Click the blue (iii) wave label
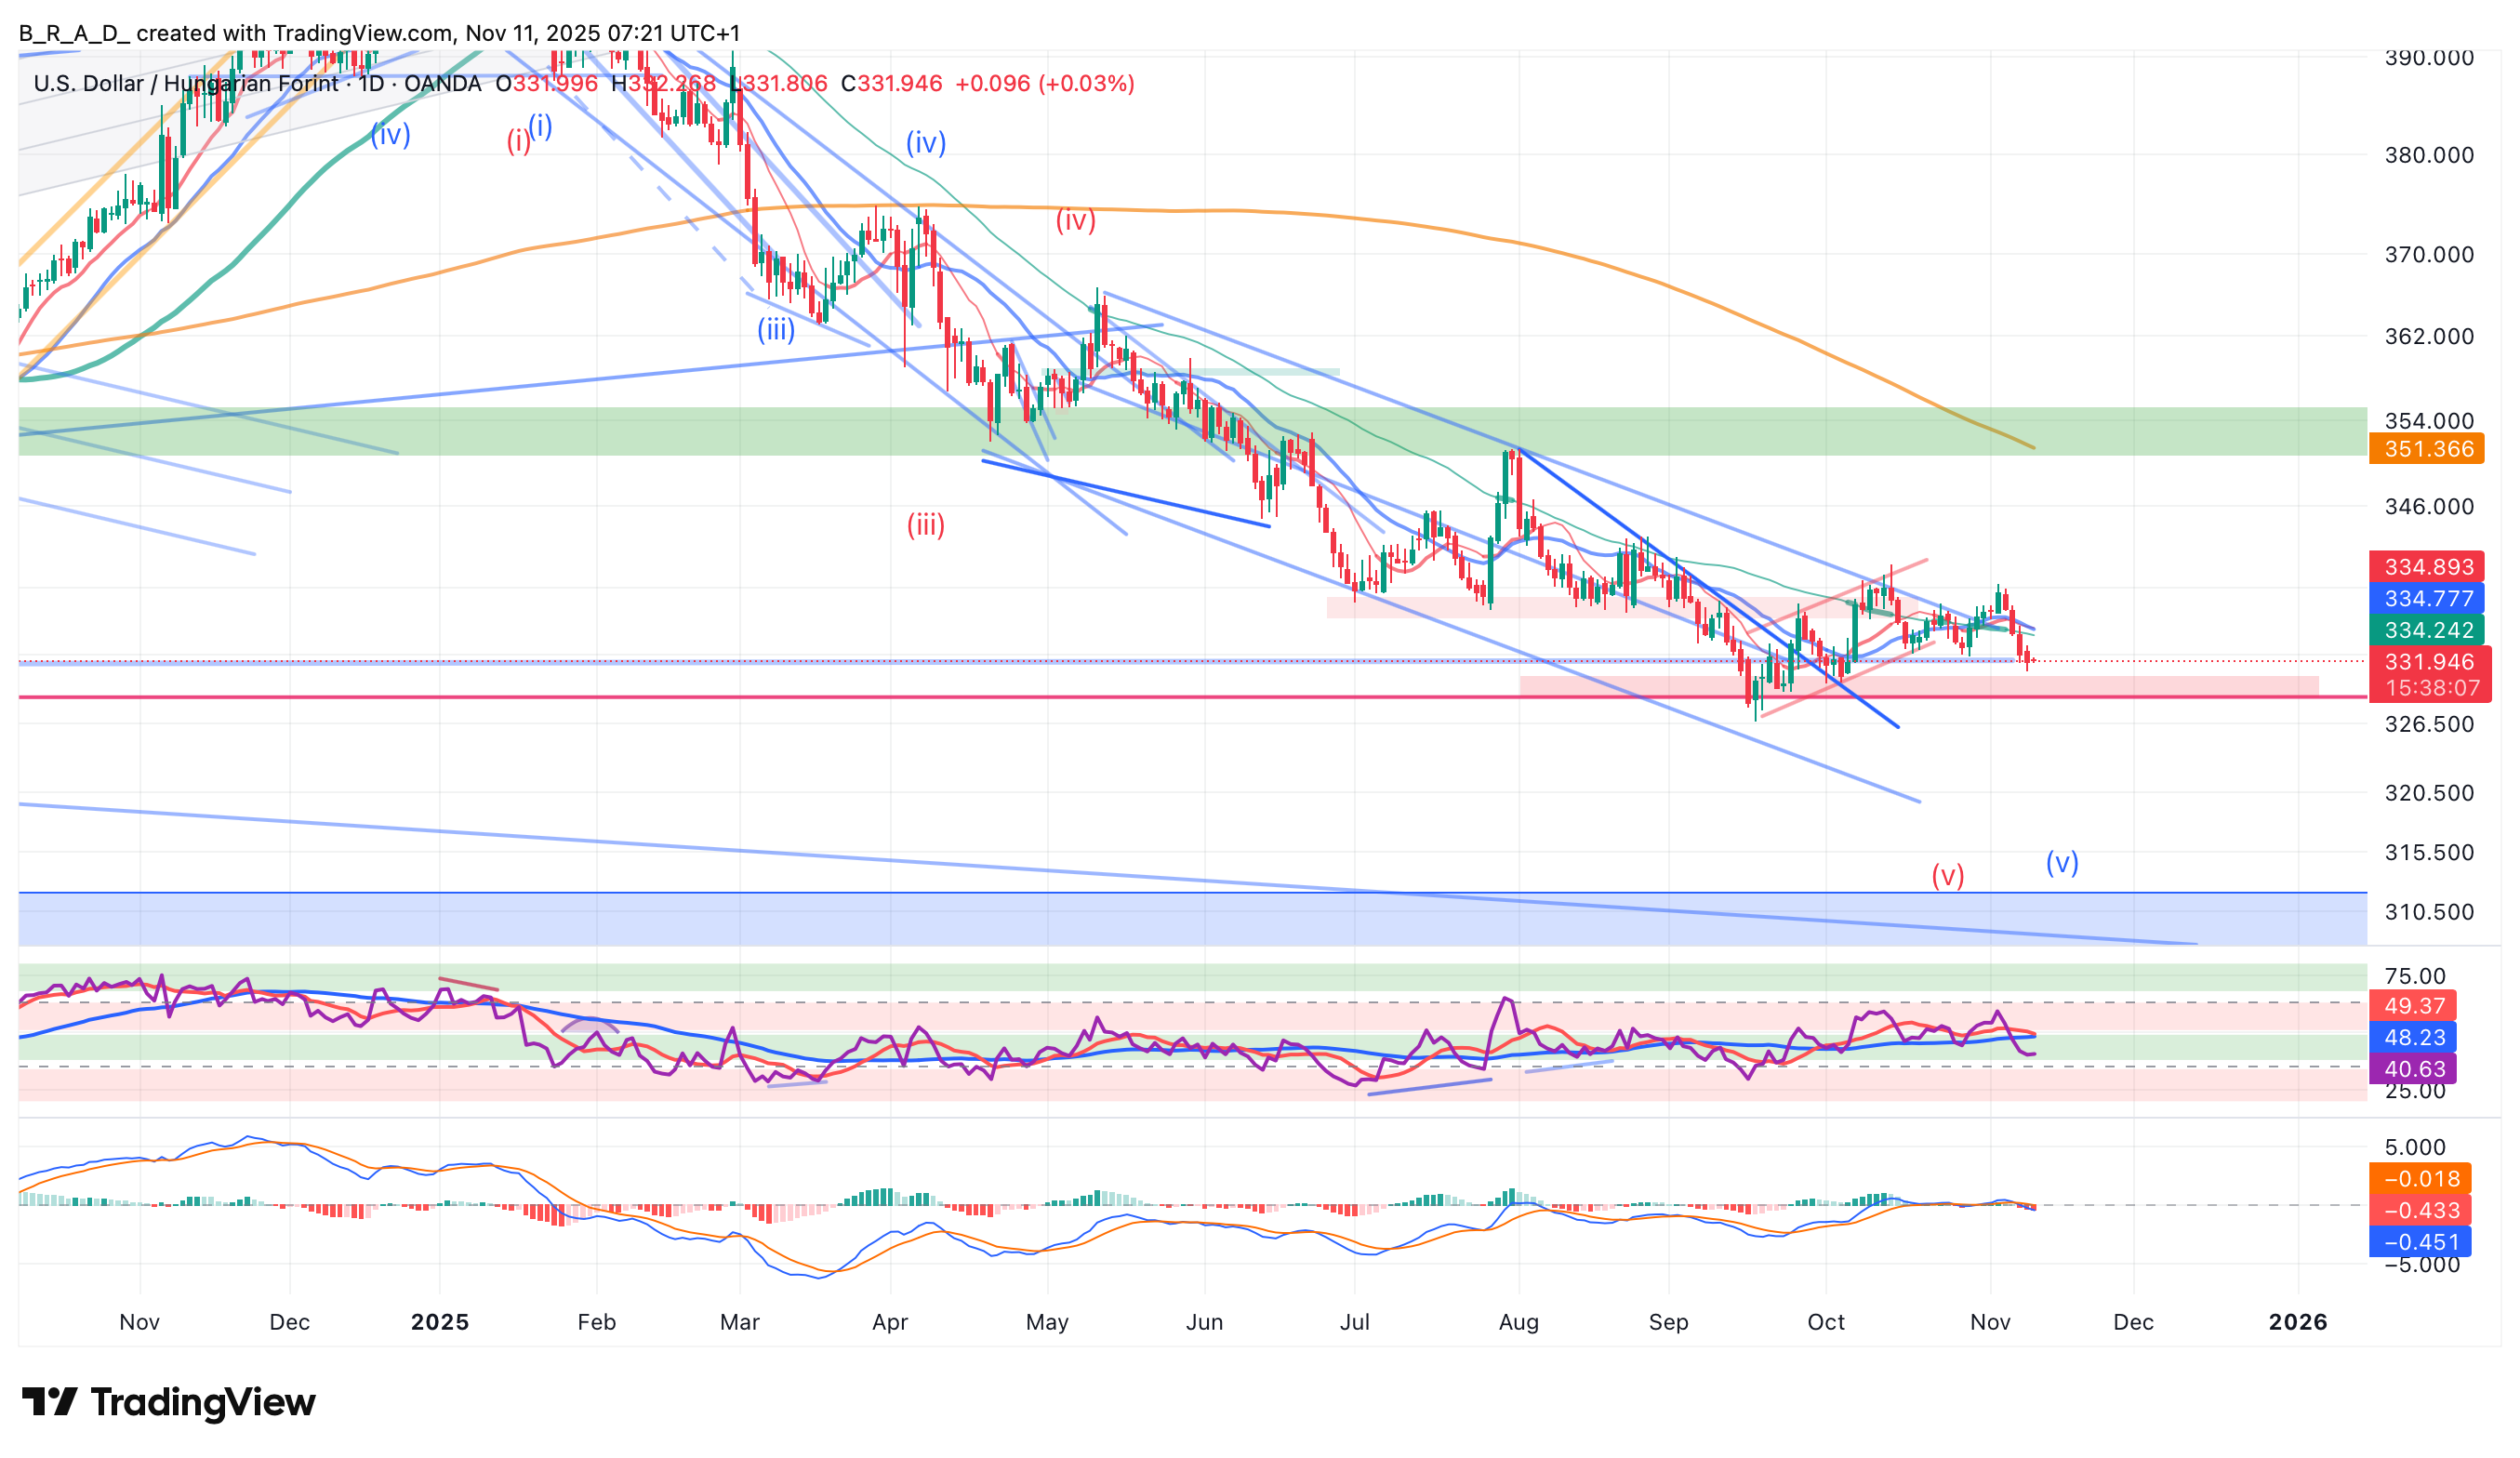Viewport: 2520px width, 1458px height. tap(776, 329)
